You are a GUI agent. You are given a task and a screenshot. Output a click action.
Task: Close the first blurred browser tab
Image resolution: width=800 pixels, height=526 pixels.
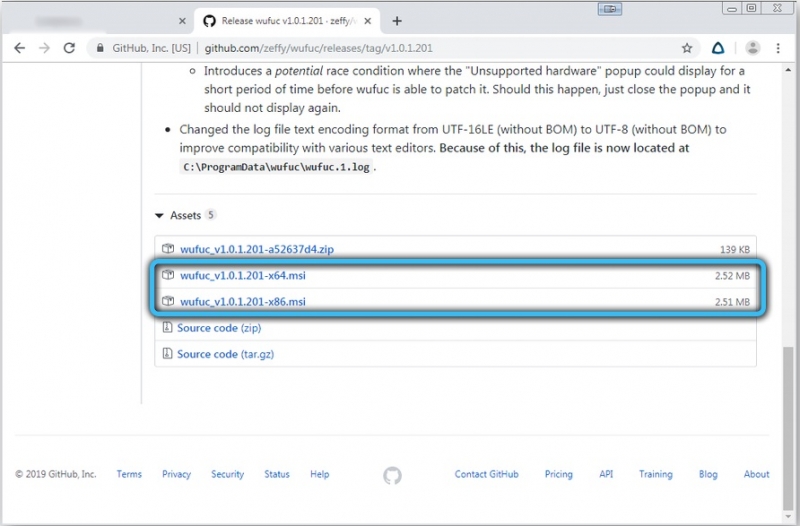coord(182,21)
